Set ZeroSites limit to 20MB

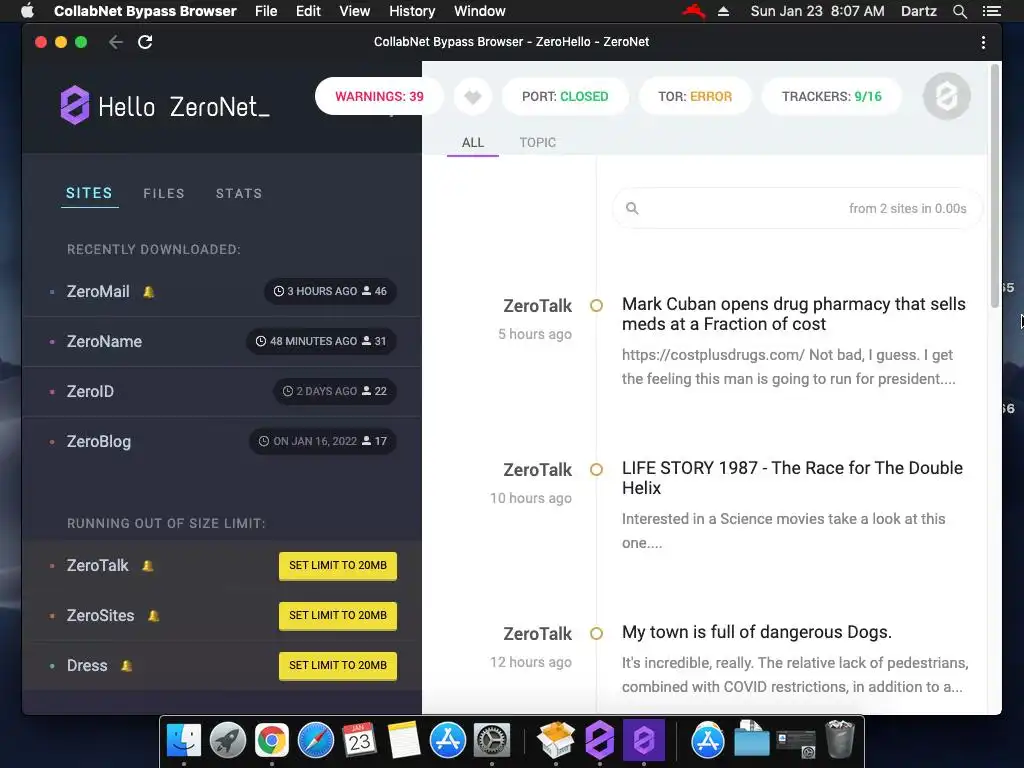coord(338,616)
